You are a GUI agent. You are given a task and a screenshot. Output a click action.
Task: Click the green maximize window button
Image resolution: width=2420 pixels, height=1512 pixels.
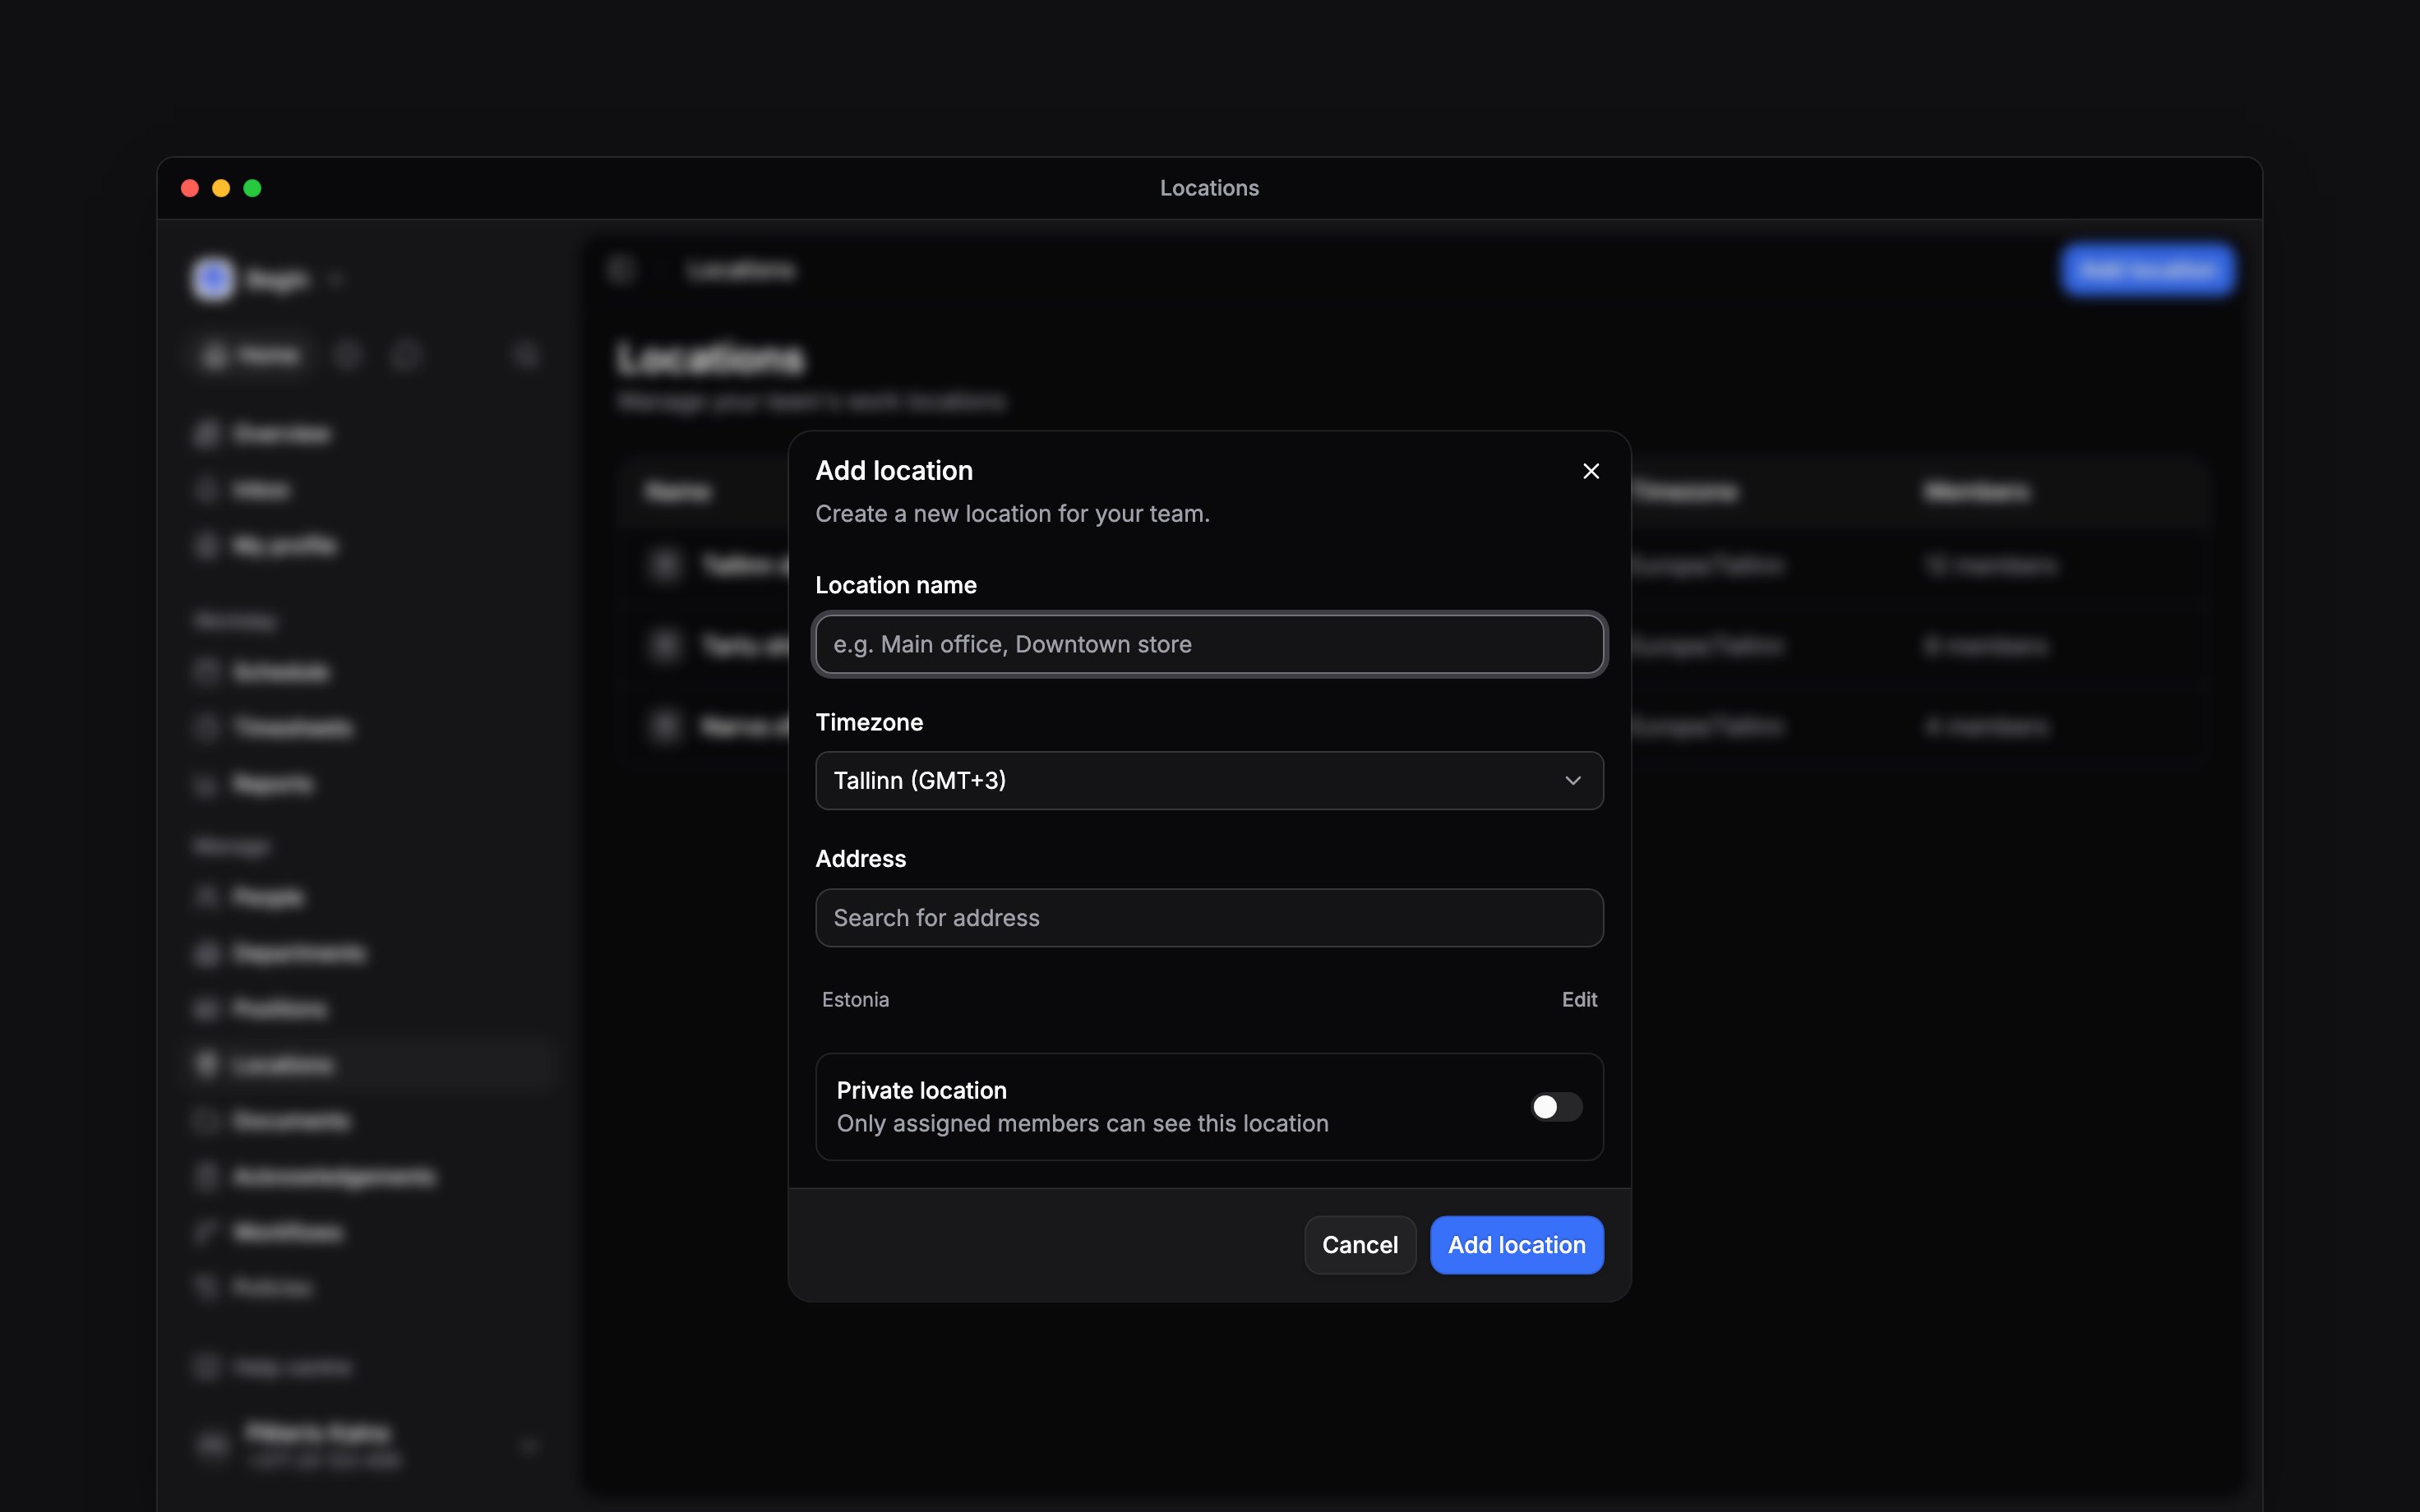[252, 188]
